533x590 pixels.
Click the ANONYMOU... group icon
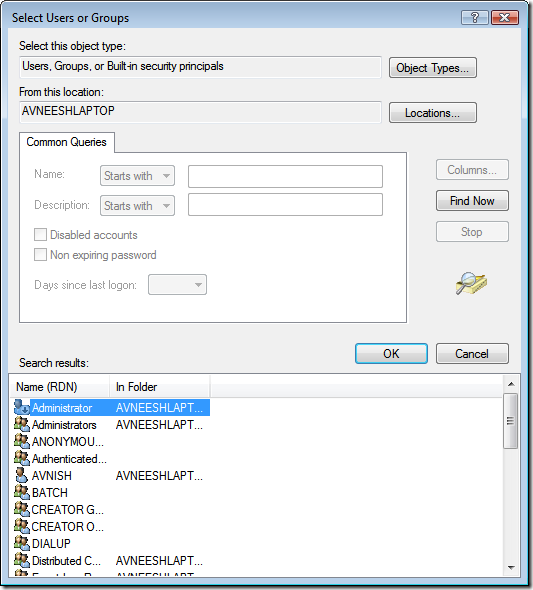click(x=22, y=441)
